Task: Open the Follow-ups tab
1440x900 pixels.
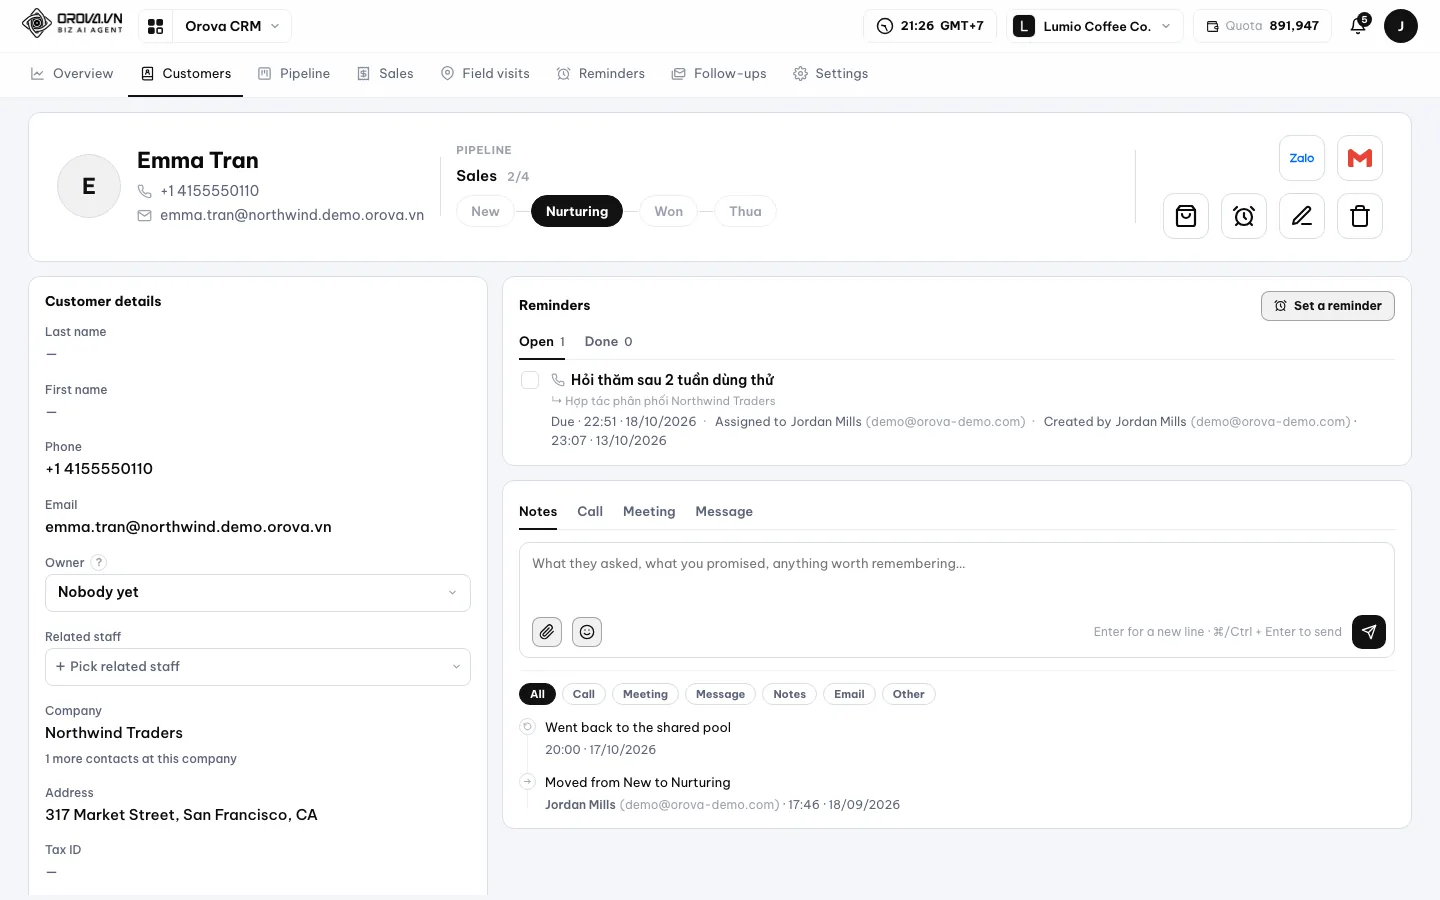Action: [x=719, y=74]
